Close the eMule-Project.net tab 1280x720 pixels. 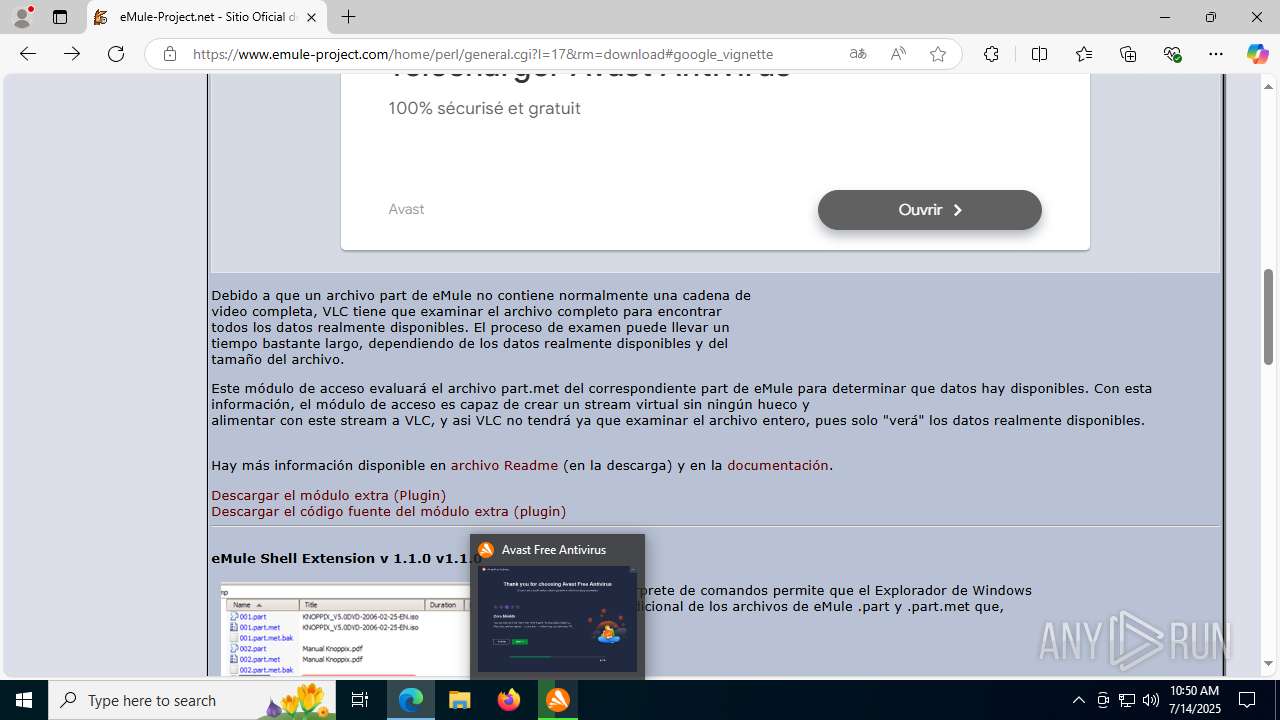311,17
